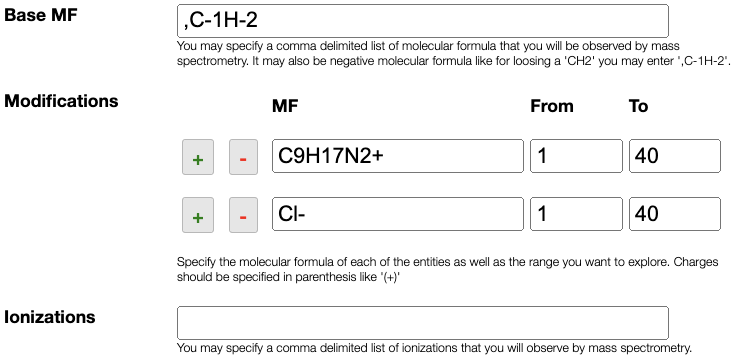The height and width of the screenshot is (360, 736).
Task: Click the Base MF help text about CH2
Action: coord(454,54)
